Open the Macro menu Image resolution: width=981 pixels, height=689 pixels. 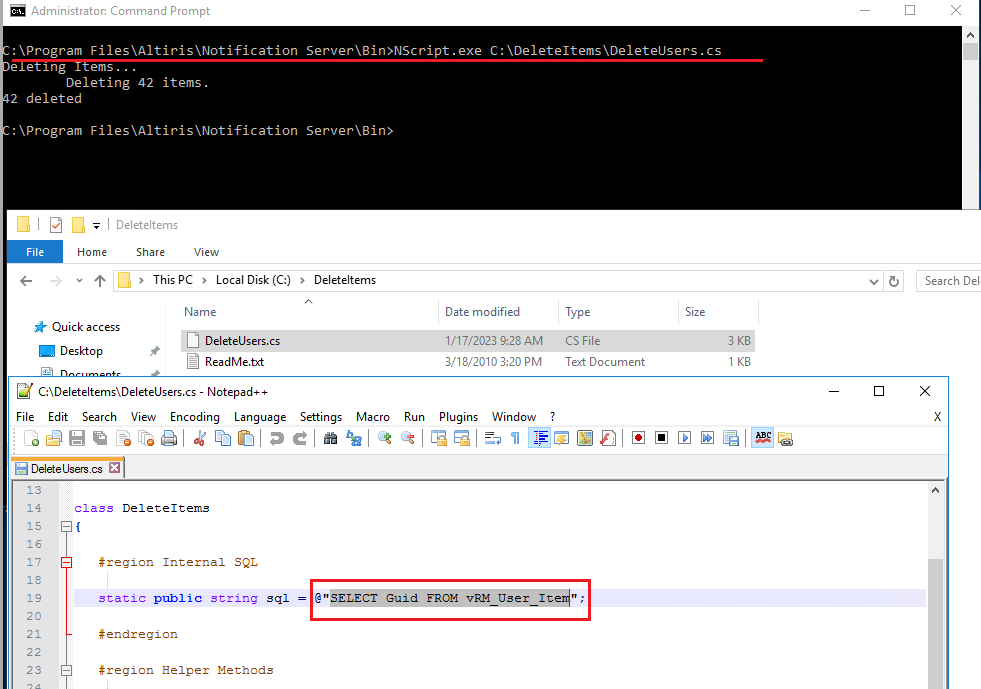[373, 417]
